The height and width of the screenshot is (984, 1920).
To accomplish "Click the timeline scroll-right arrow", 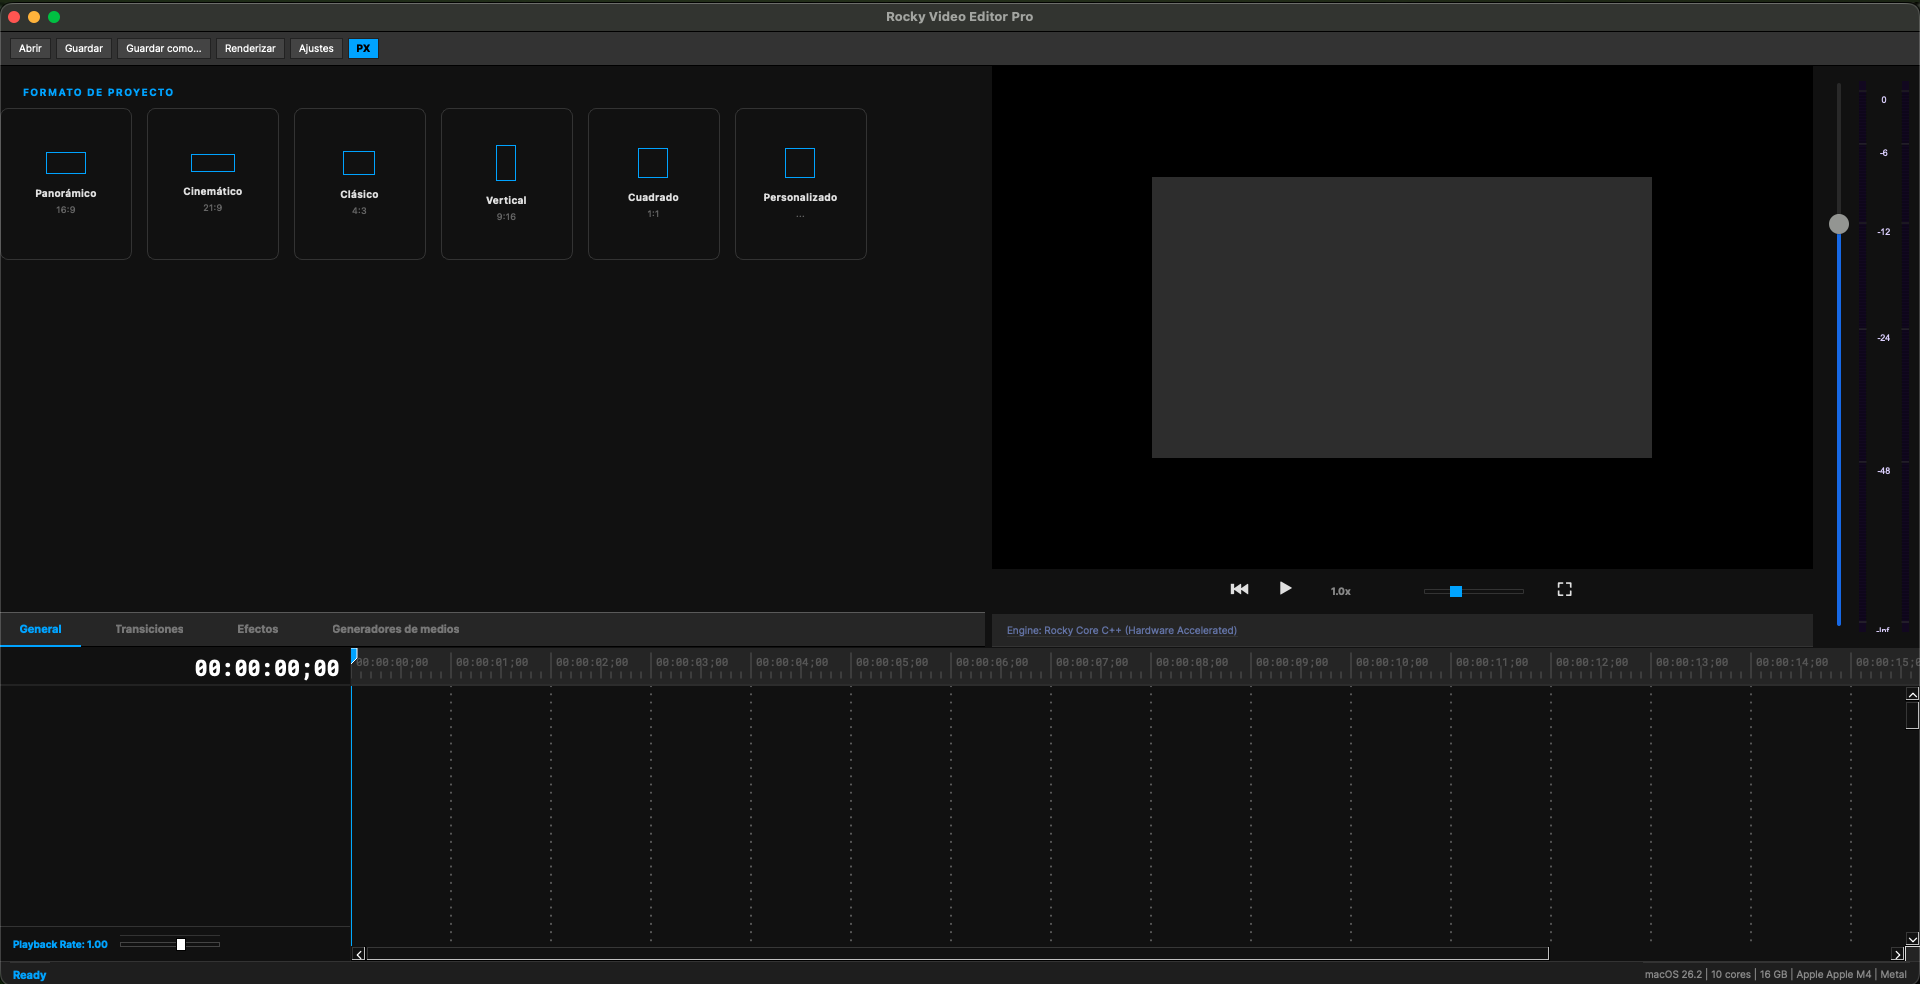I will click(x=1897, y=954).
